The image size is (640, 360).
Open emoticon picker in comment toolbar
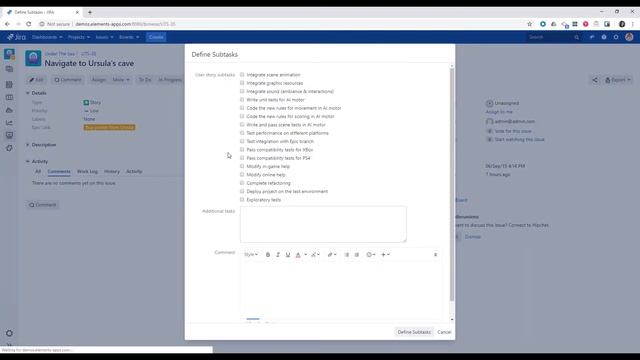(371, 255)
